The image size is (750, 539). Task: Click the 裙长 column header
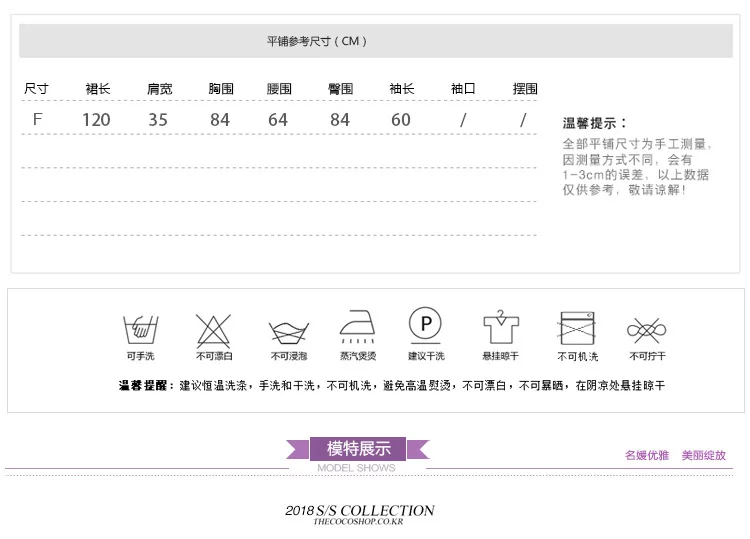pyautogui.click(x=98, y=88)
